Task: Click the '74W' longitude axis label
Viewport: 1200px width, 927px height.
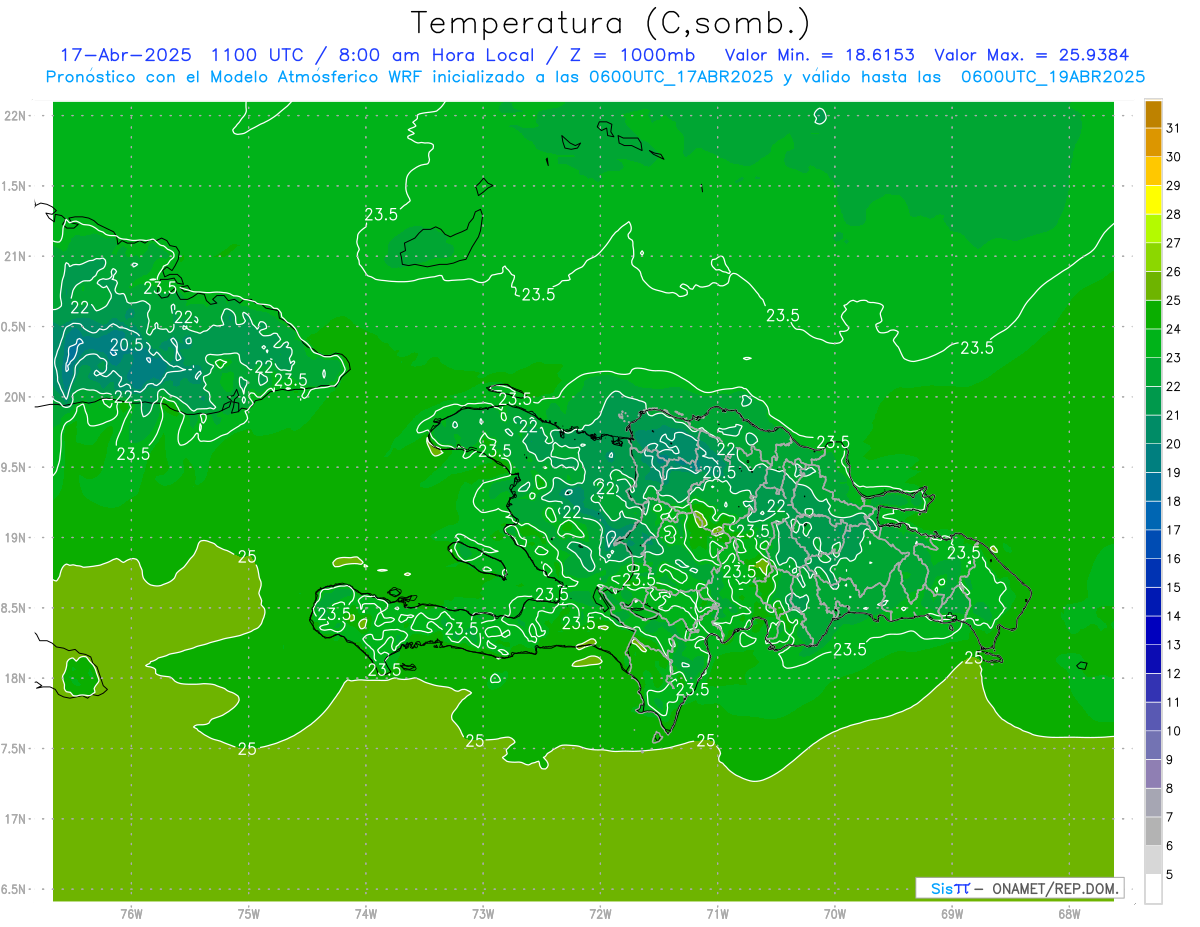Action: click(x=365, y=914)
